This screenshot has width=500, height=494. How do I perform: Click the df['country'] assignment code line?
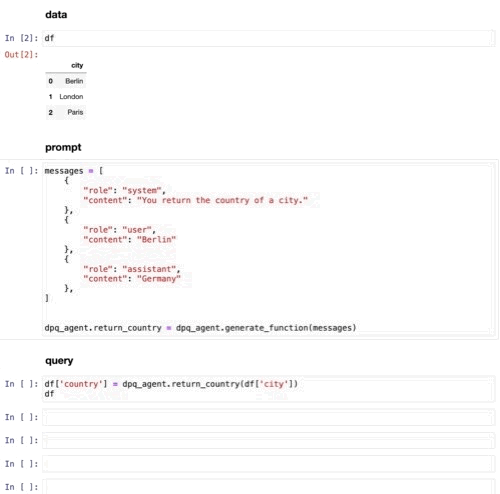[171, 384]
